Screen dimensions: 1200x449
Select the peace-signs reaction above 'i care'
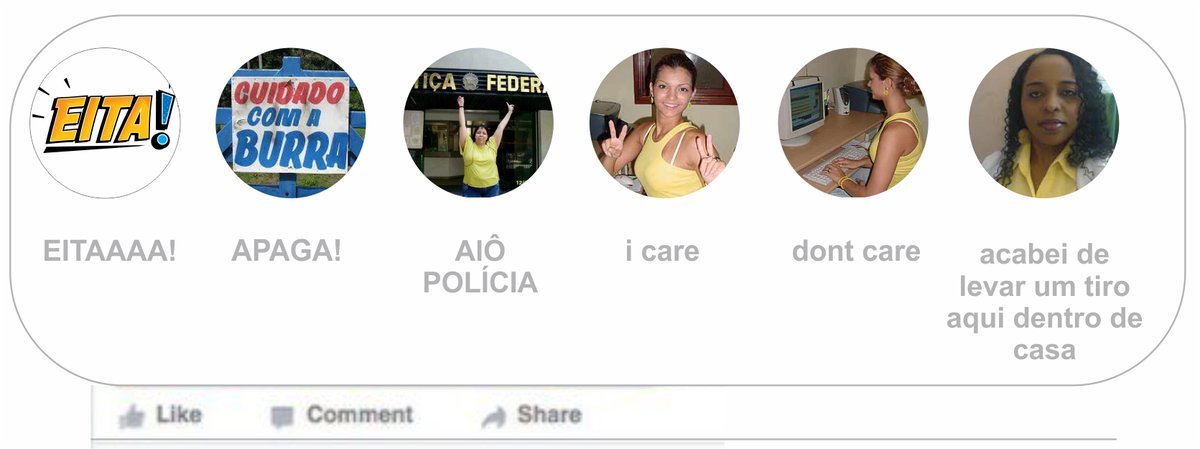point(665,123)
